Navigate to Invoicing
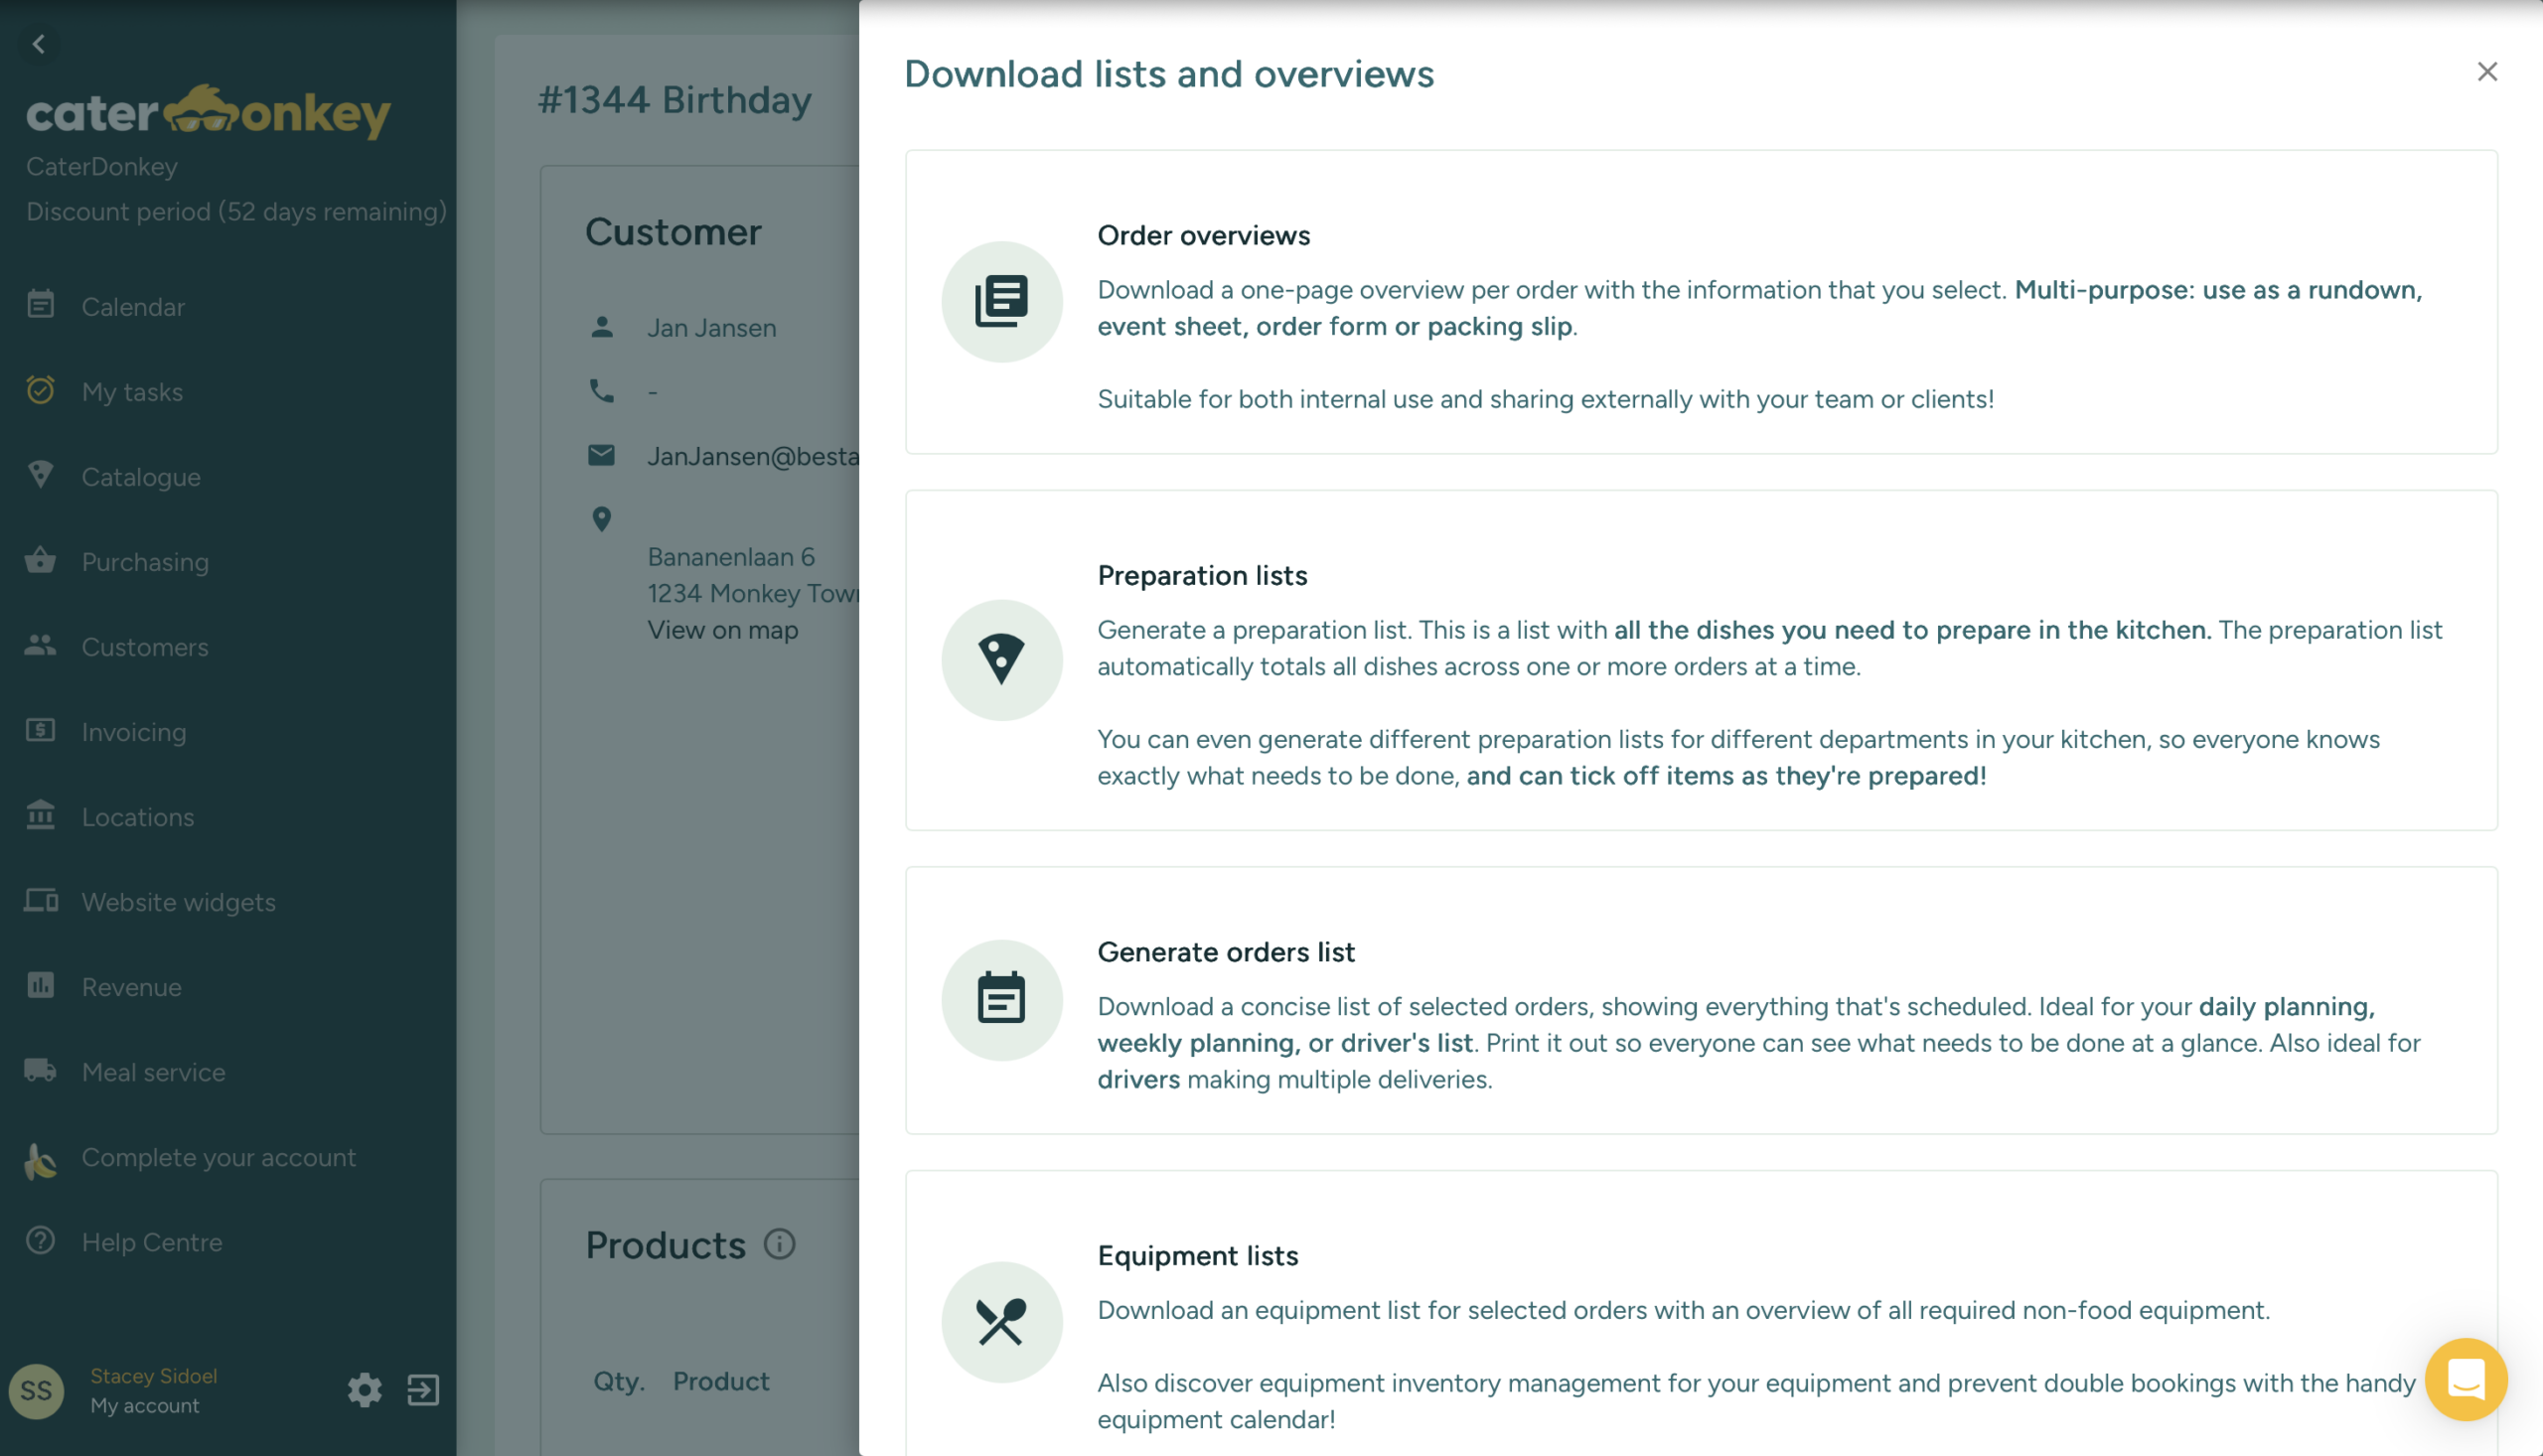2543x1456 pixels. tap(134, 732)
